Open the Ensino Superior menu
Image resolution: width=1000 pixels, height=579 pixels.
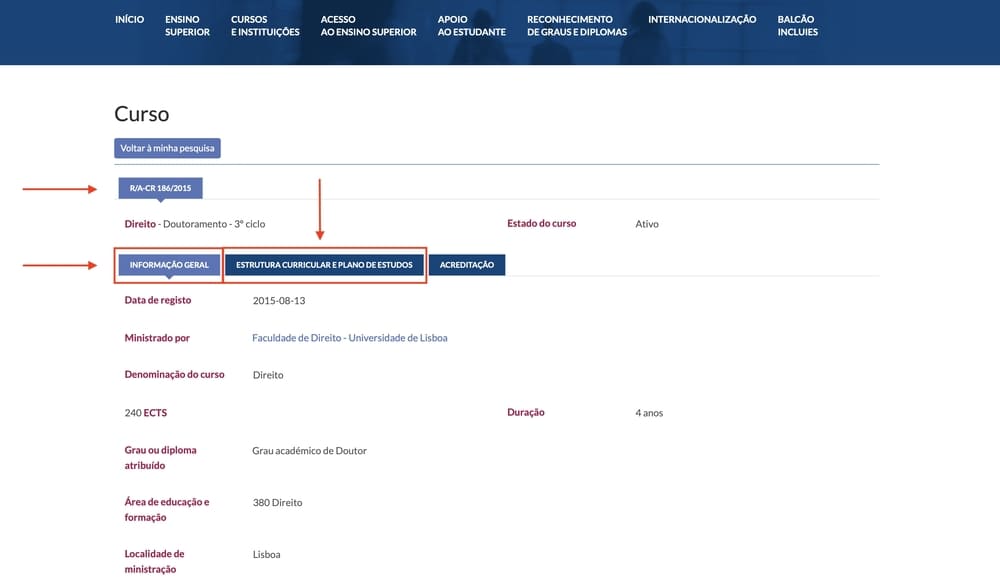tap(187, 26)
